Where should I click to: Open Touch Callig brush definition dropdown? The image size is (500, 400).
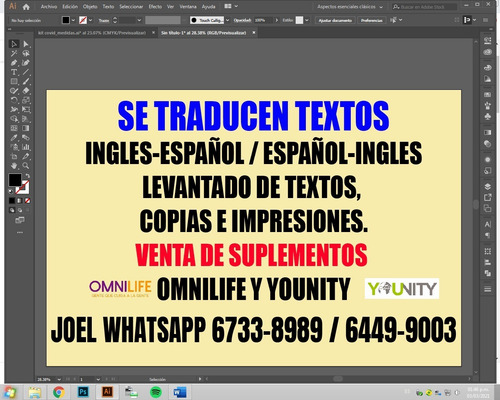click(x=228, y=20)
